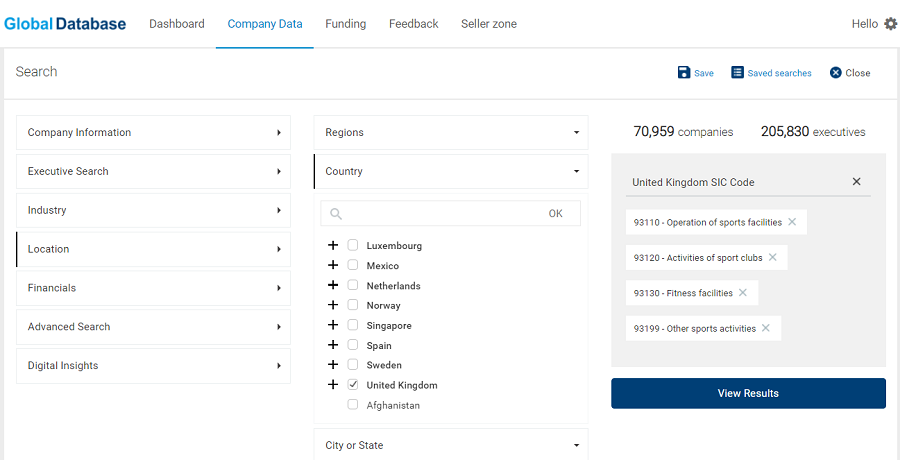This screenshot has width=900, height=460.
Task: Open the Dashboard tab
Action: click(177, 24)
